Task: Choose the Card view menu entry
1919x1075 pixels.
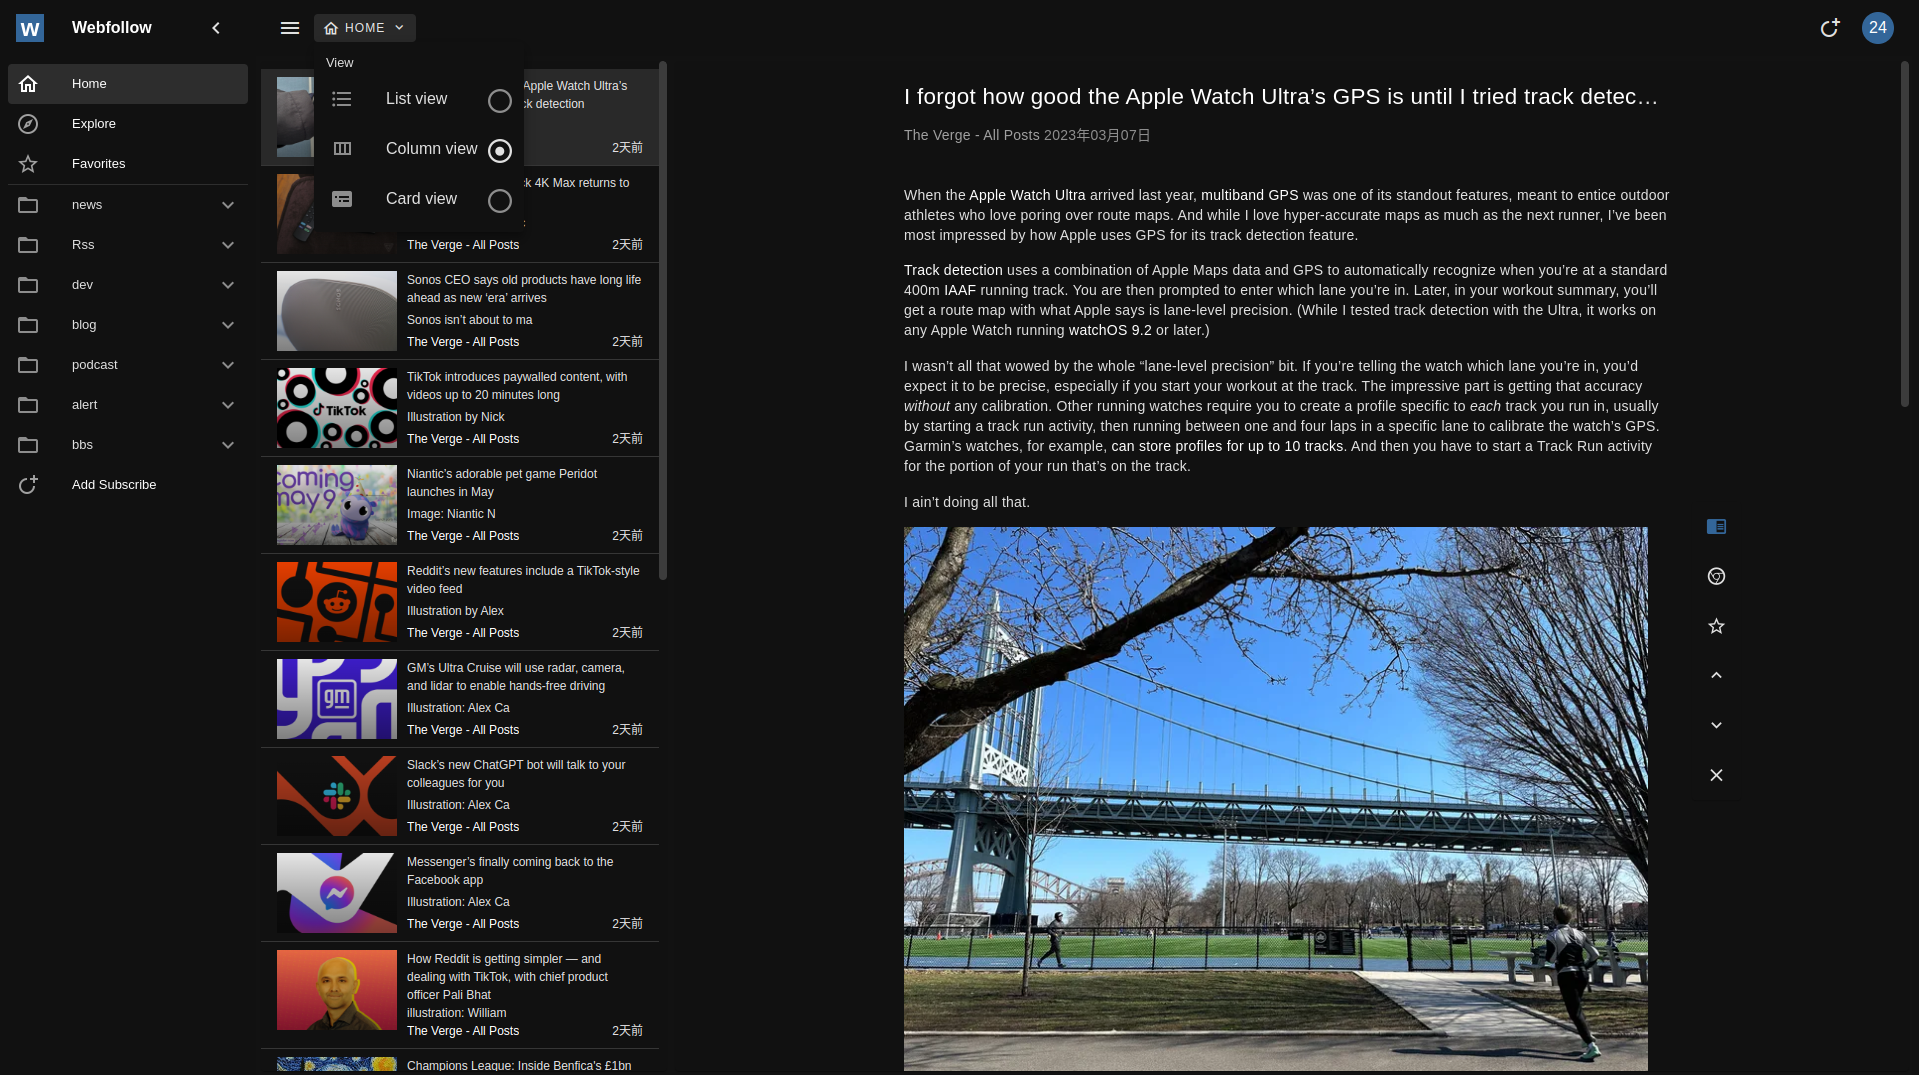Action: tap(419, 199)
